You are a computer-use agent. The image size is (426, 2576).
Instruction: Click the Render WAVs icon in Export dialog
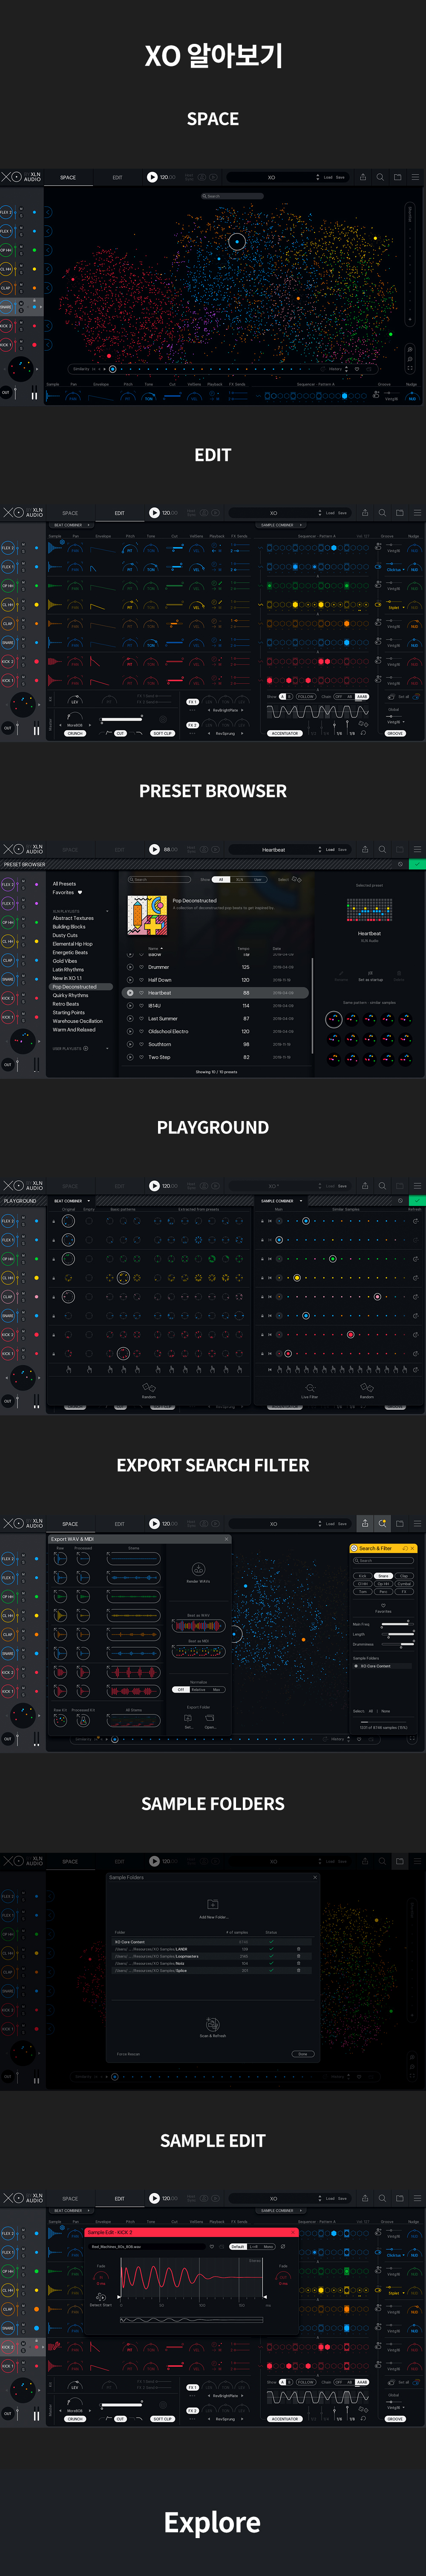point(198,1569)
